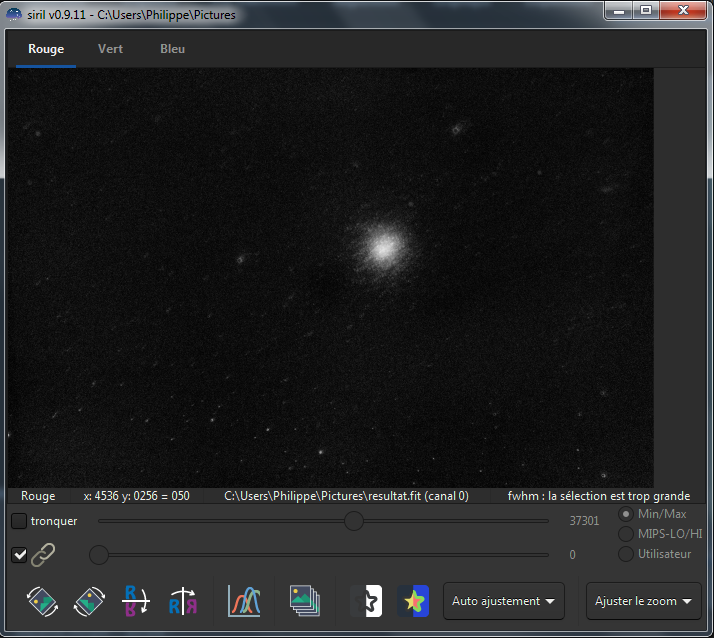This screenshot has width=714, height=638.
Task: Click the image stack sequence icon
Action: [305, 601]
